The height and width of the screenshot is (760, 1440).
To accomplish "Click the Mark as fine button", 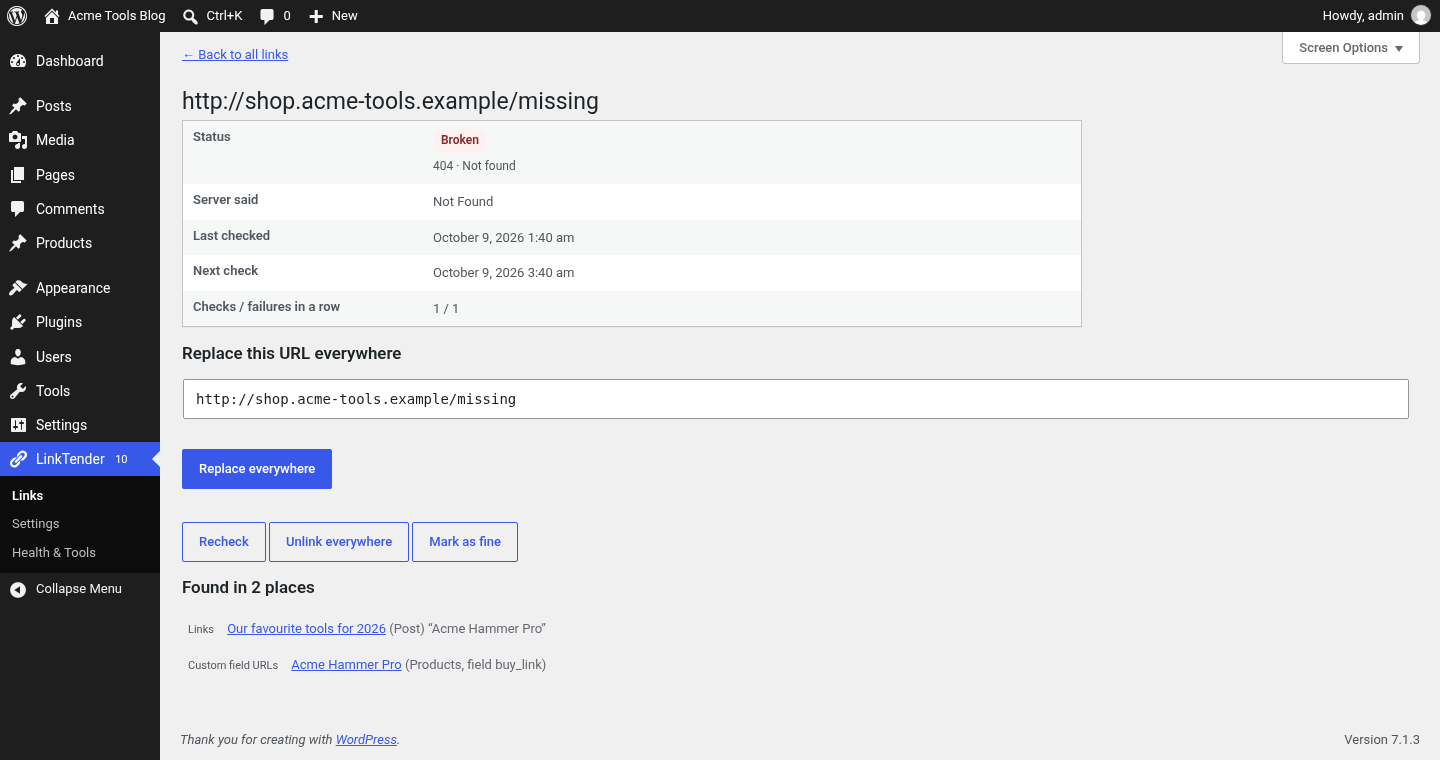I will pos(465,542).
